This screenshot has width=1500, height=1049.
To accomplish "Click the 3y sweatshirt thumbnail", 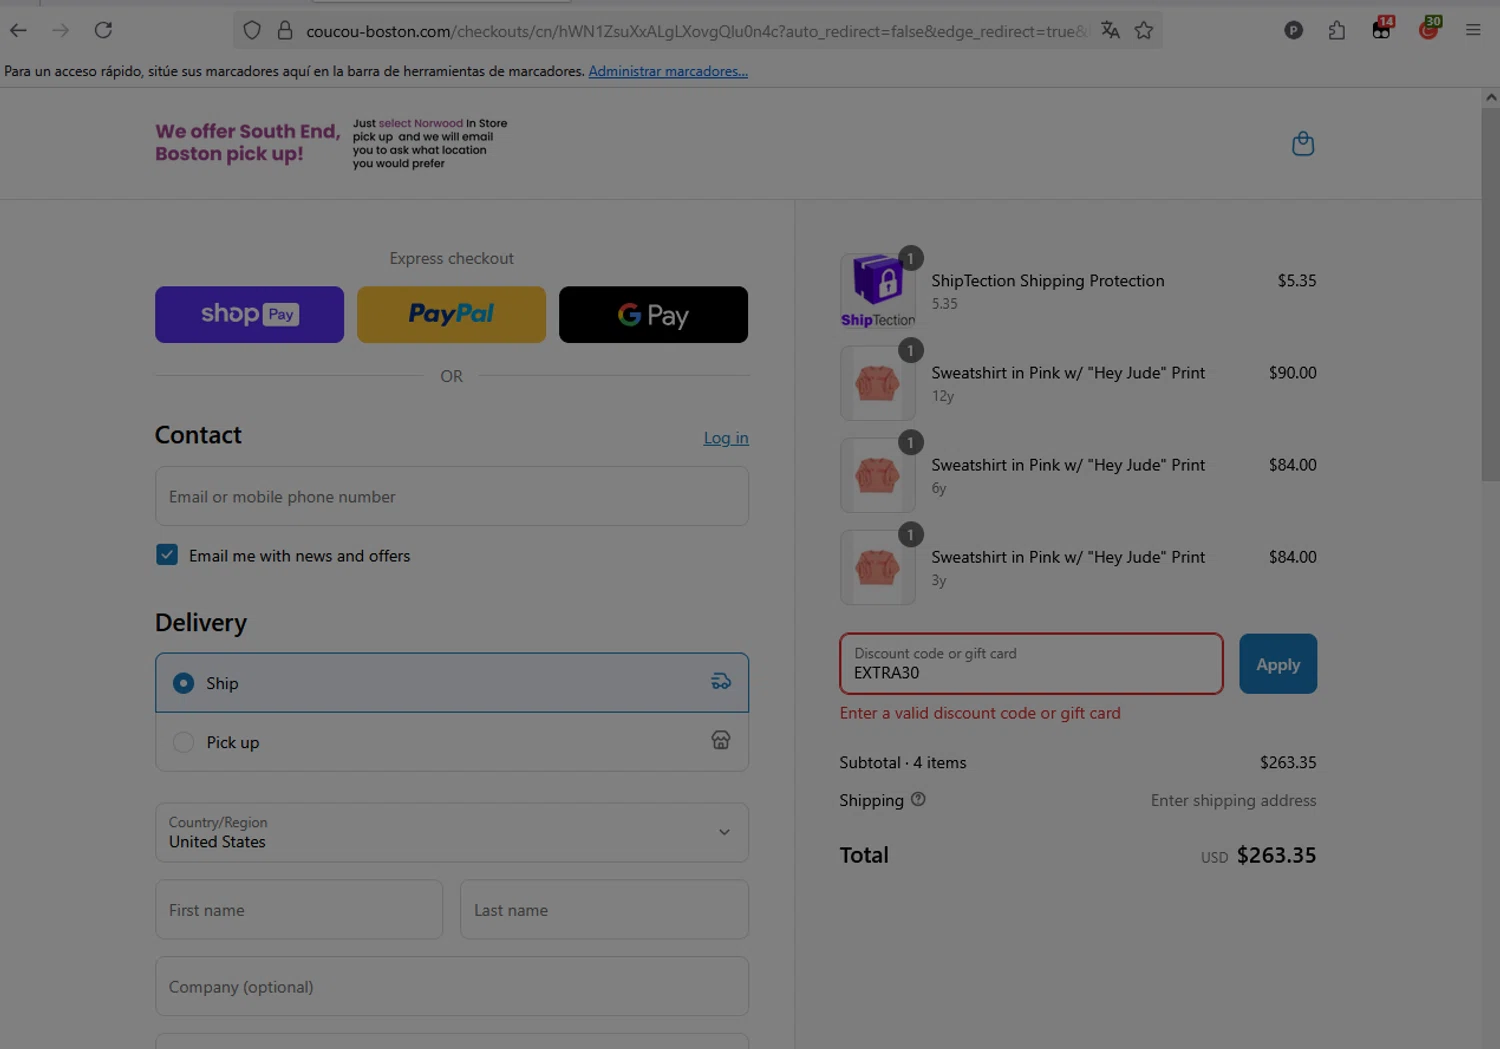I will (x=878, y=567).
